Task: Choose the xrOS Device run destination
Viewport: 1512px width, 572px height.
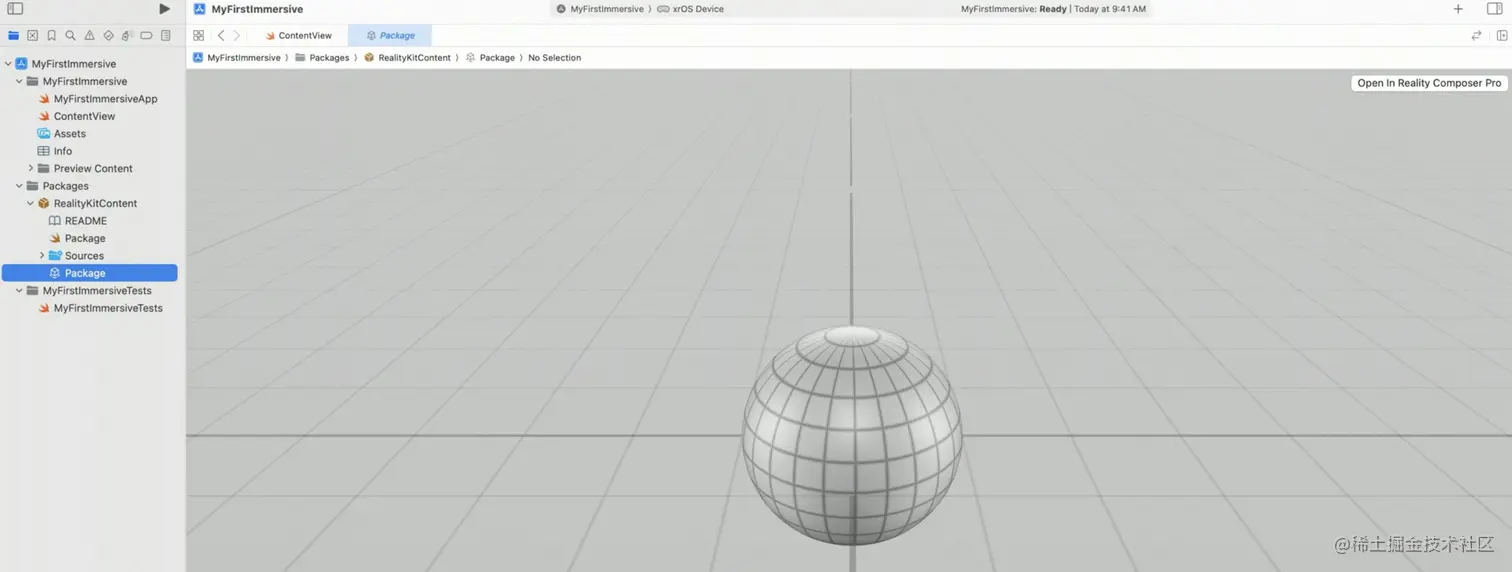Action: pos(691,9)
